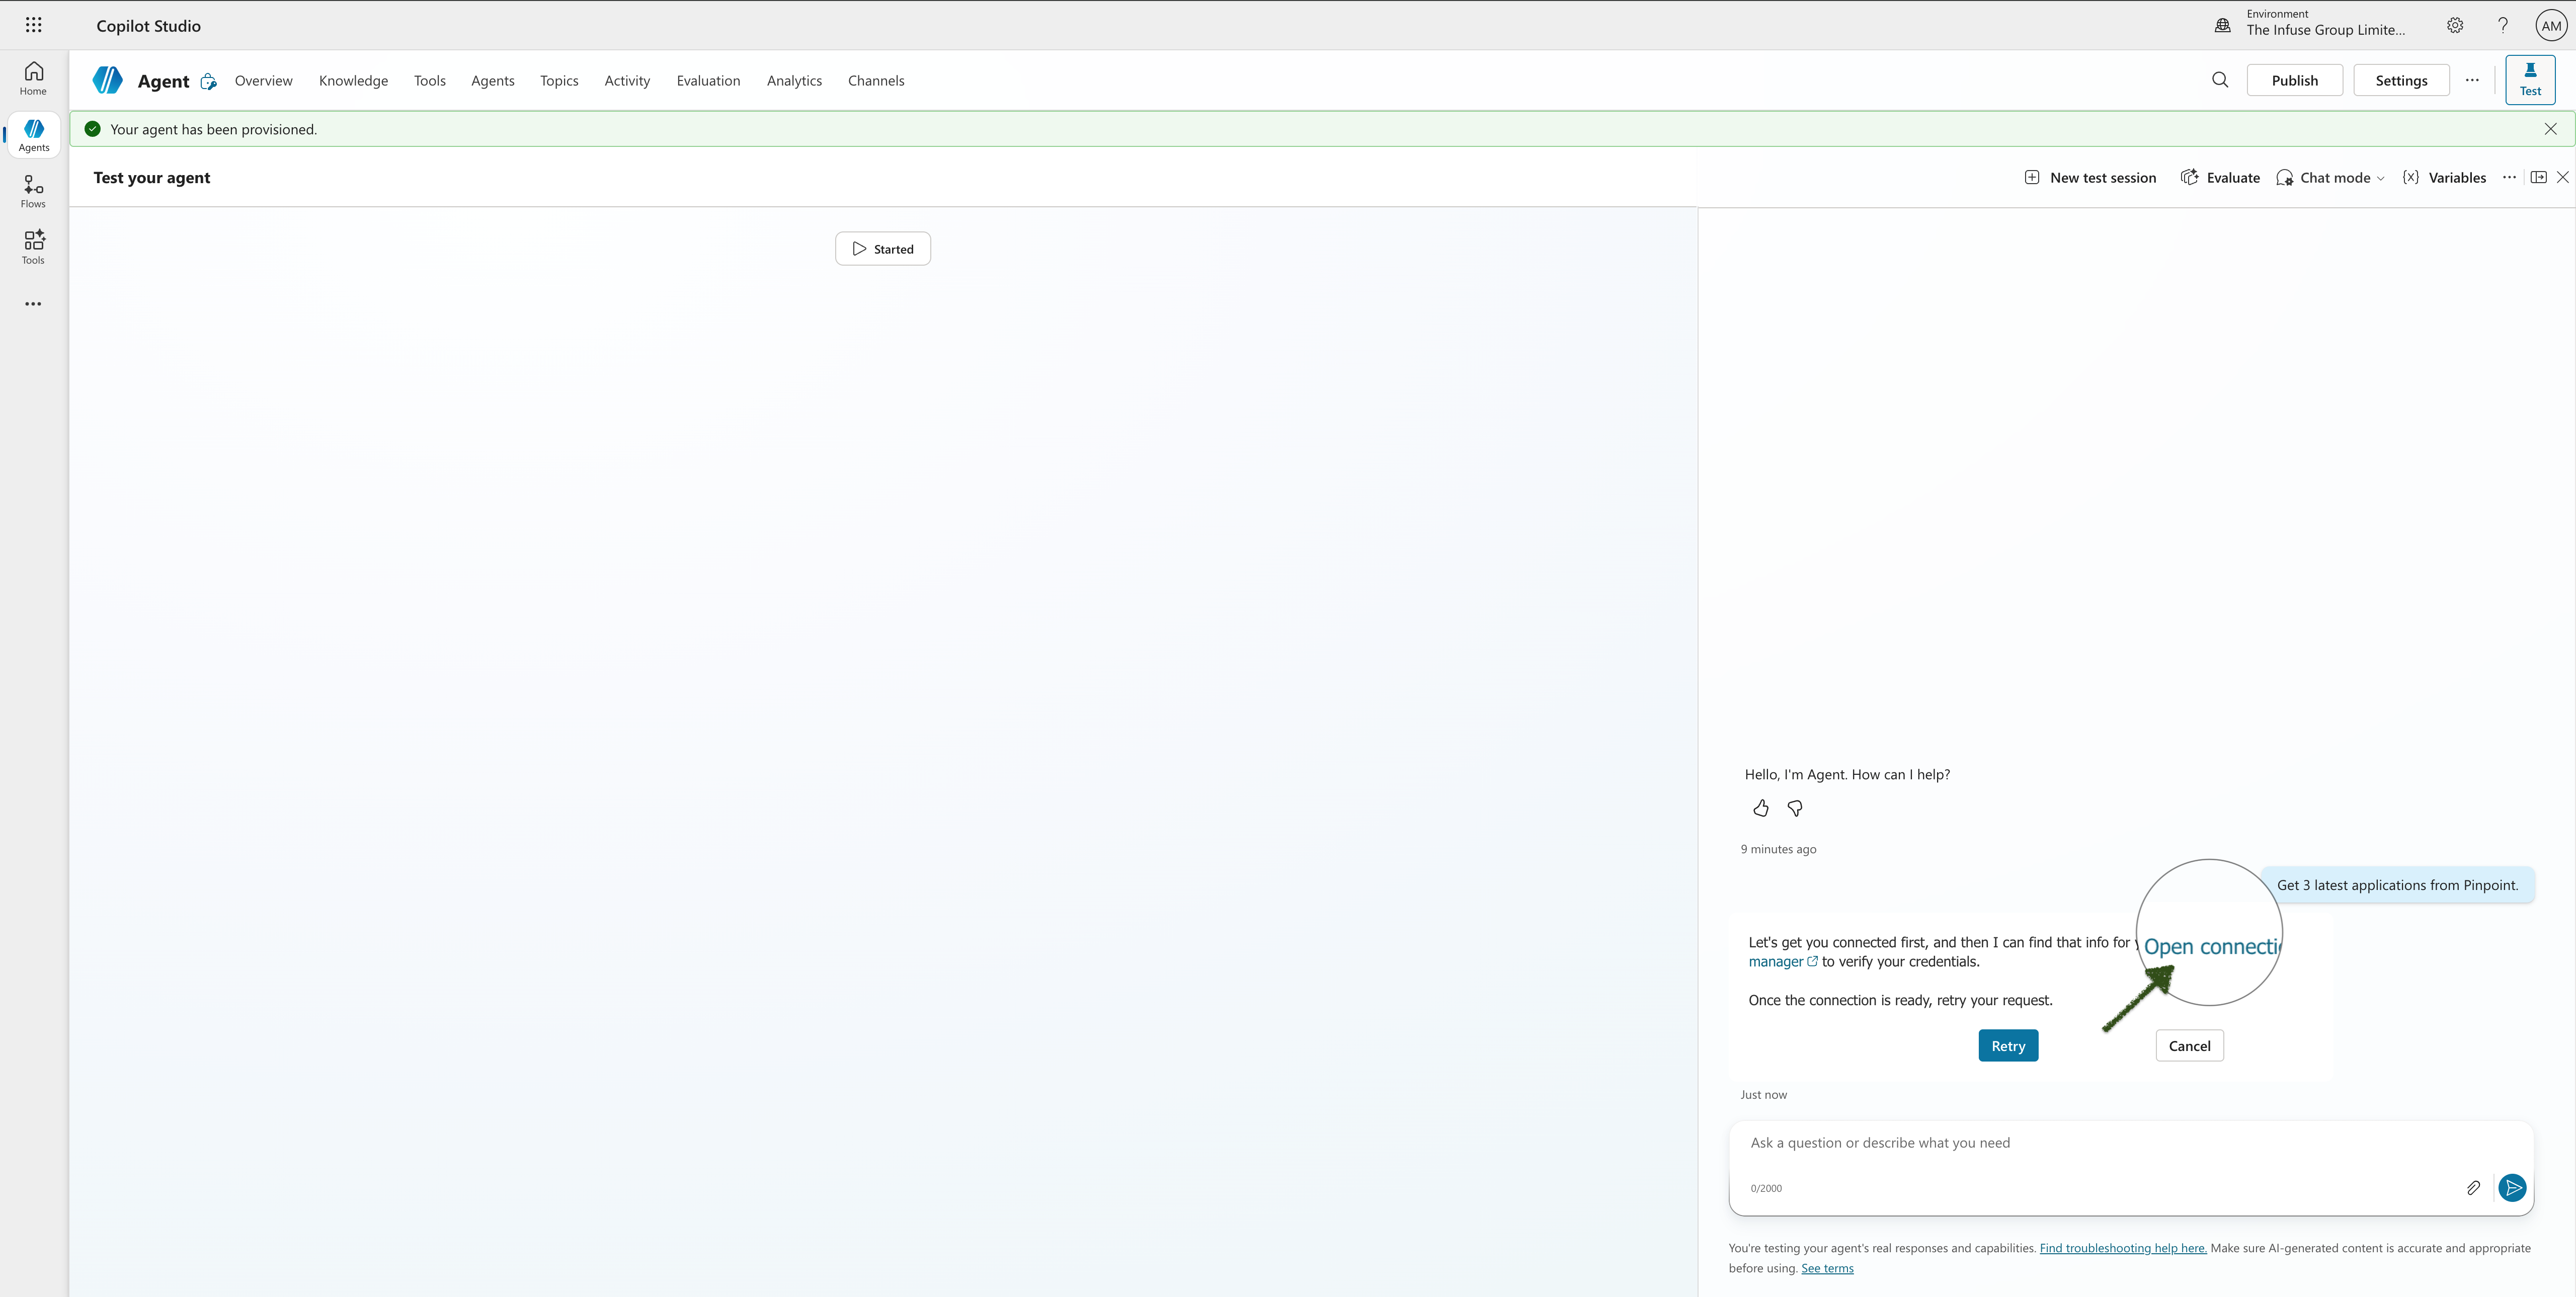Click the Publish button

tap(2294, 80)
